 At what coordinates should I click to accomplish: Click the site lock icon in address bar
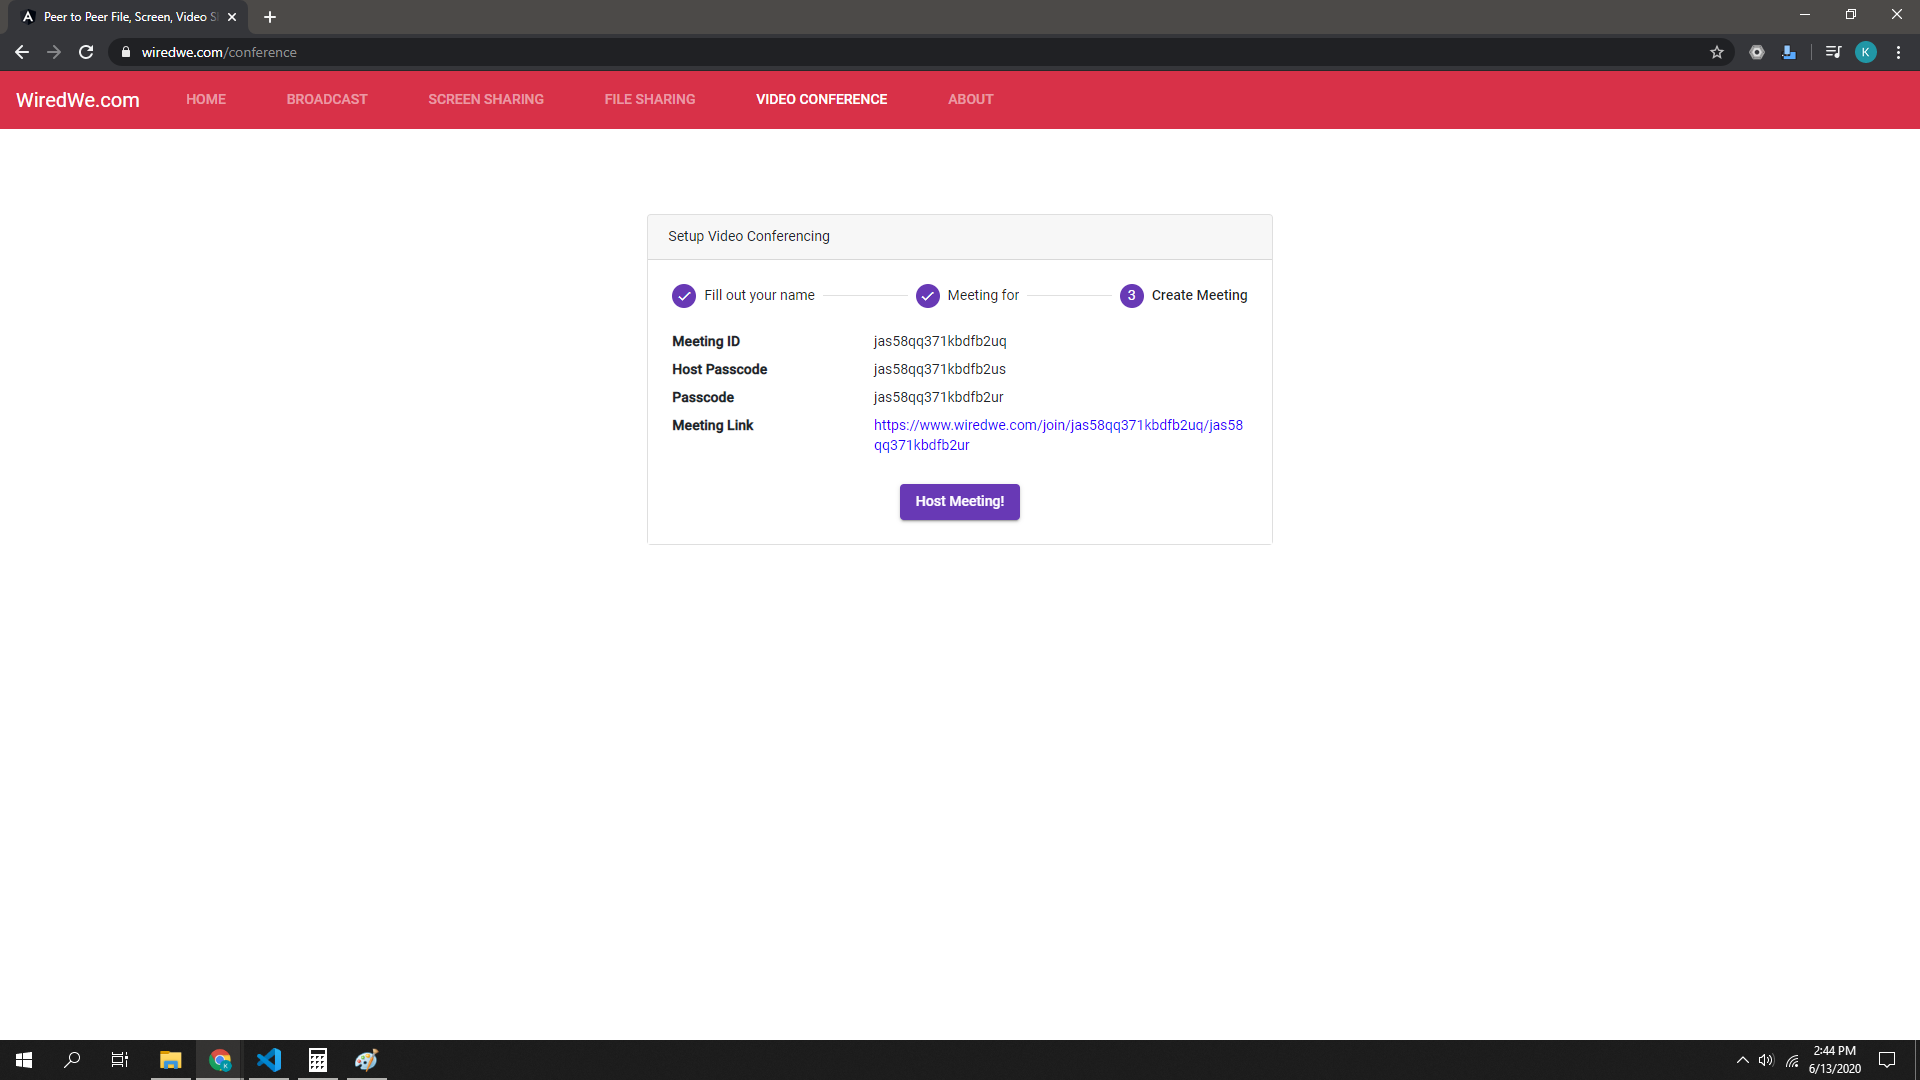click(x=126, y=52)
